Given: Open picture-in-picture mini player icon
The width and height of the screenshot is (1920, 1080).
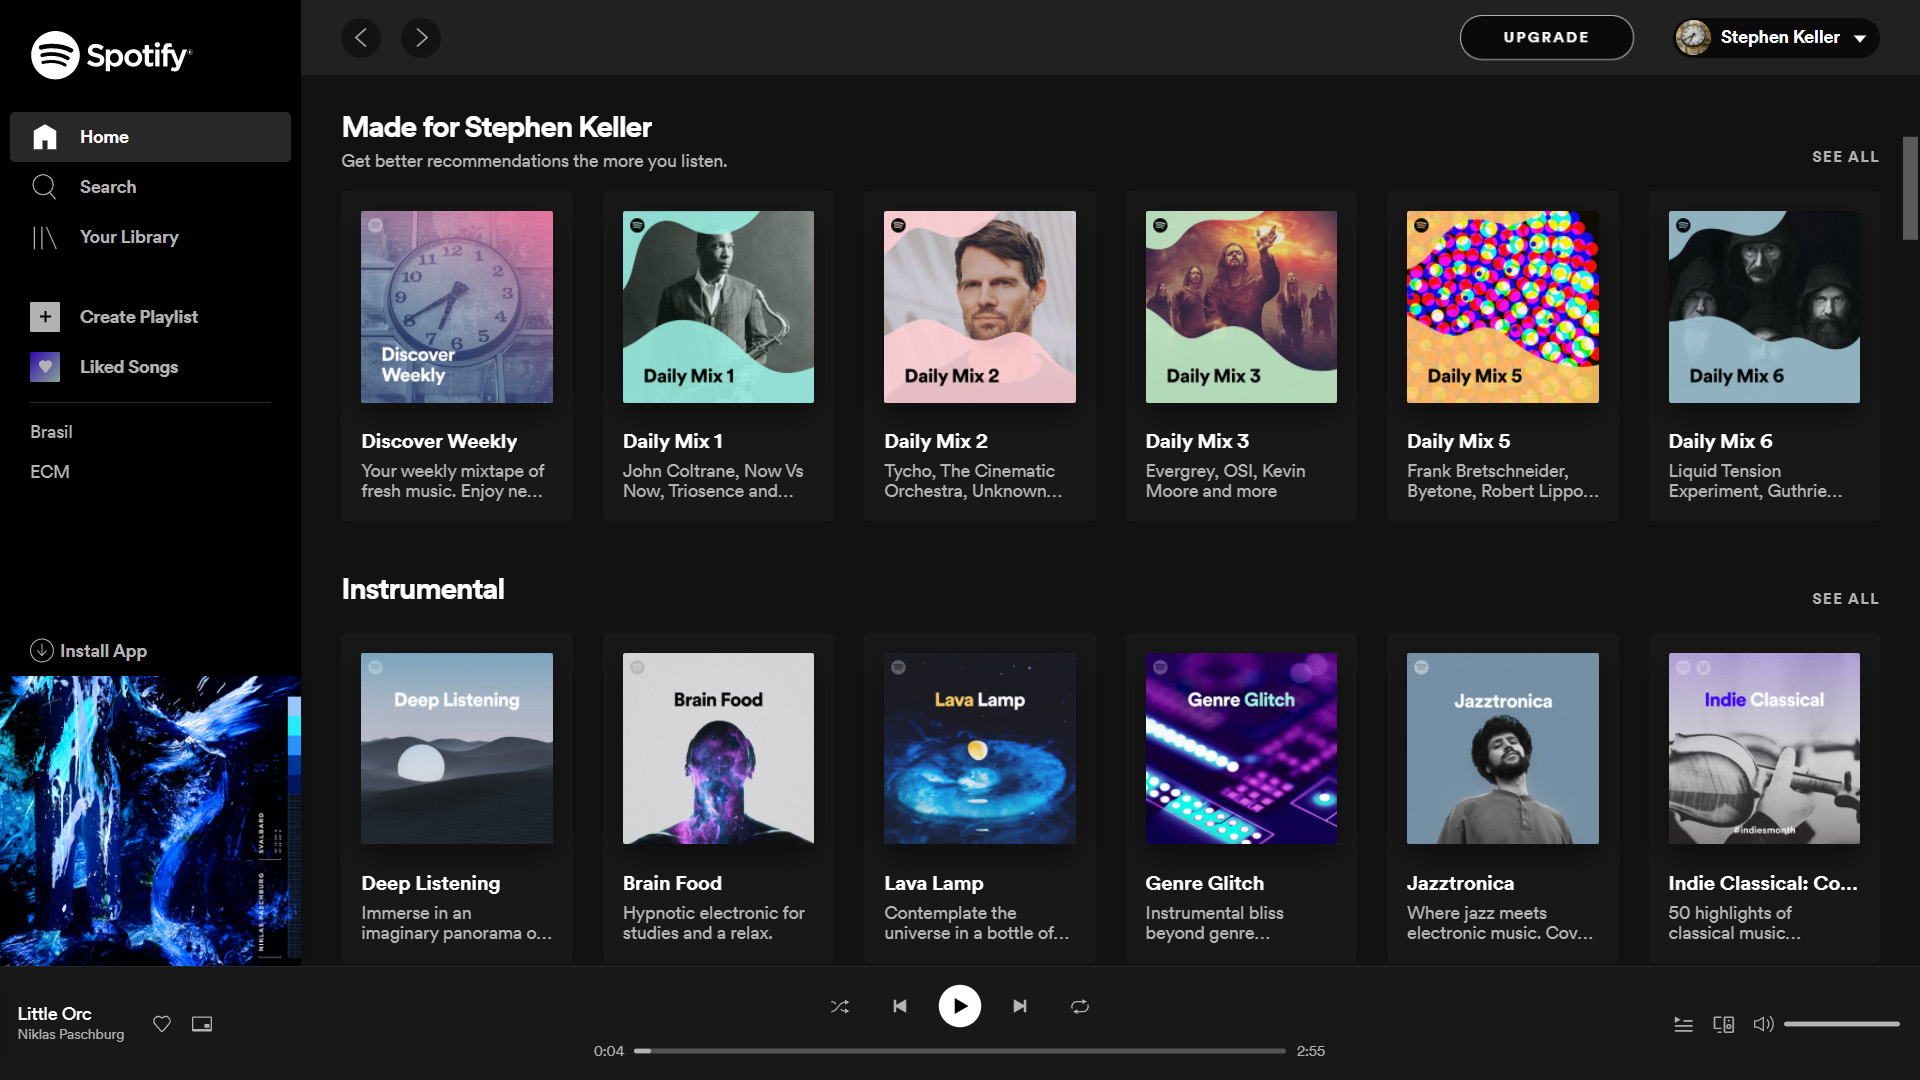Looking at the screenshot, I should pyautogui.click(x=202, y=1024).
